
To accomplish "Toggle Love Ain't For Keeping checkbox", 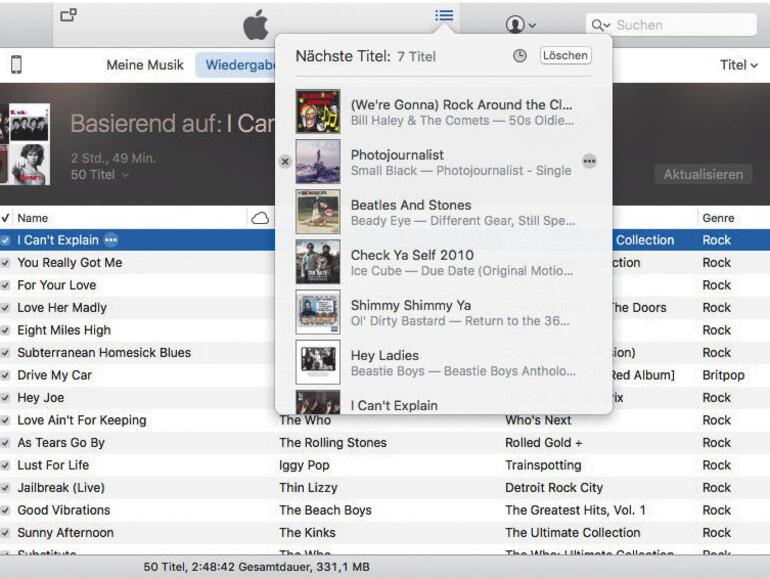I will [5, 420].
